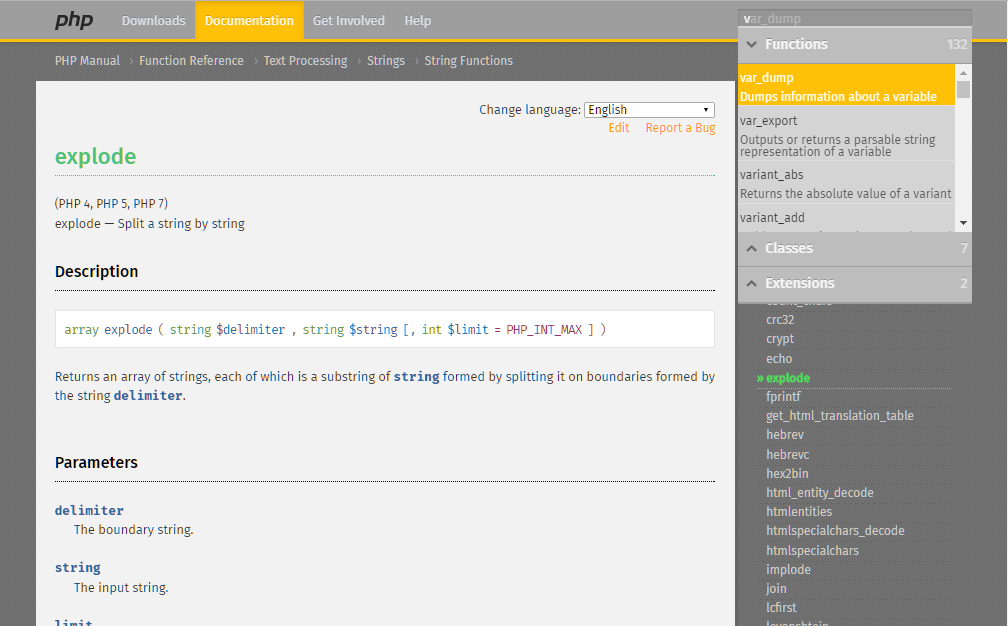This screenshot has height=626, width=1008.
Task: Click the Edit link
Action: coord(619,128)
